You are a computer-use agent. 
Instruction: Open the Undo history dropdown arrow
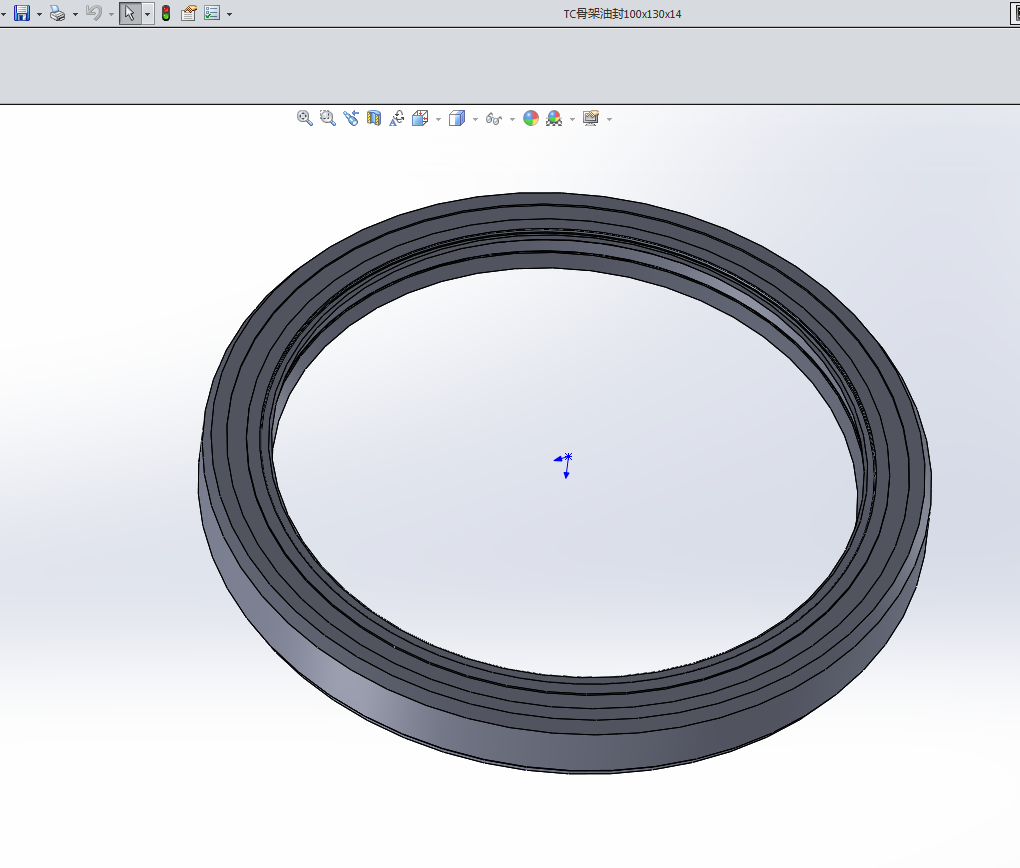point(111,14)
